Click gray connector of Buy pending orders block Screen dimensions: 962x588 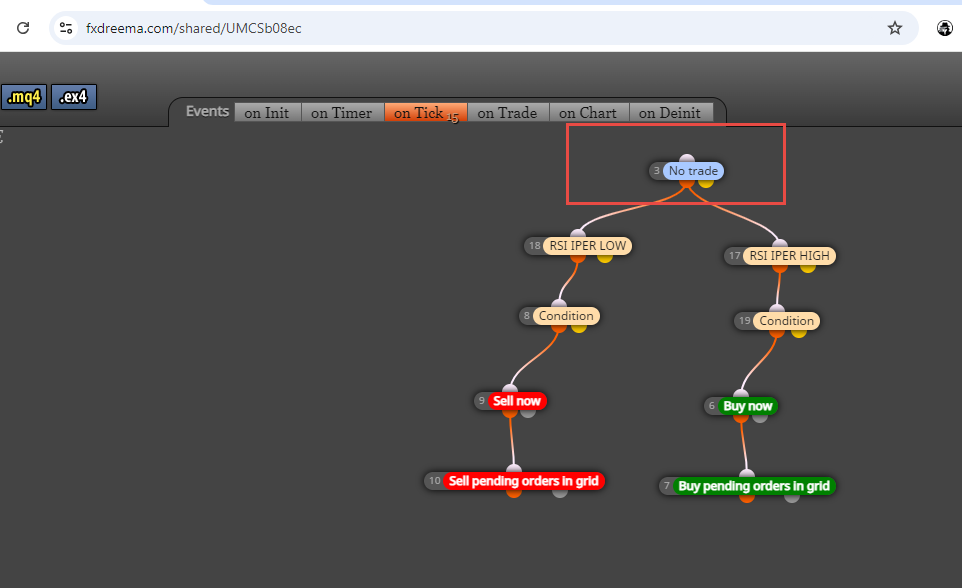[x=792, y=498]
